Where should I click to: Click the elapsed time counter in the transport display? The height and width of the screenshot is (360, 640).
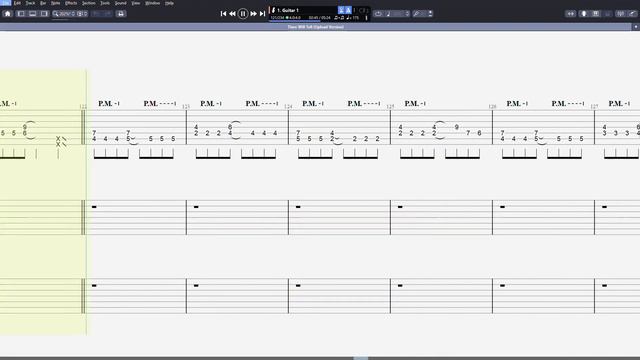[x=319, y=18]
